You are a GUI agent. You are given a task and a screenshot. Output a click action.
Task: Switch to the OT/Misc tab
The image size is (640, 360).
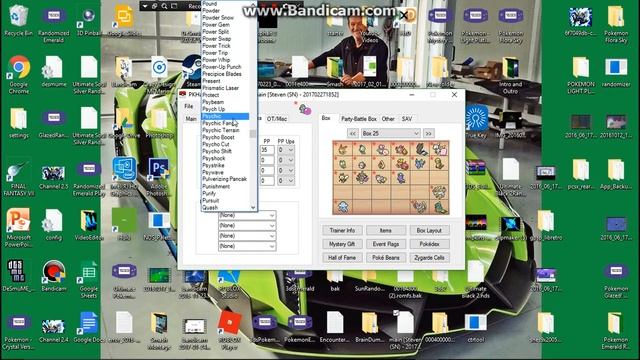277,119
